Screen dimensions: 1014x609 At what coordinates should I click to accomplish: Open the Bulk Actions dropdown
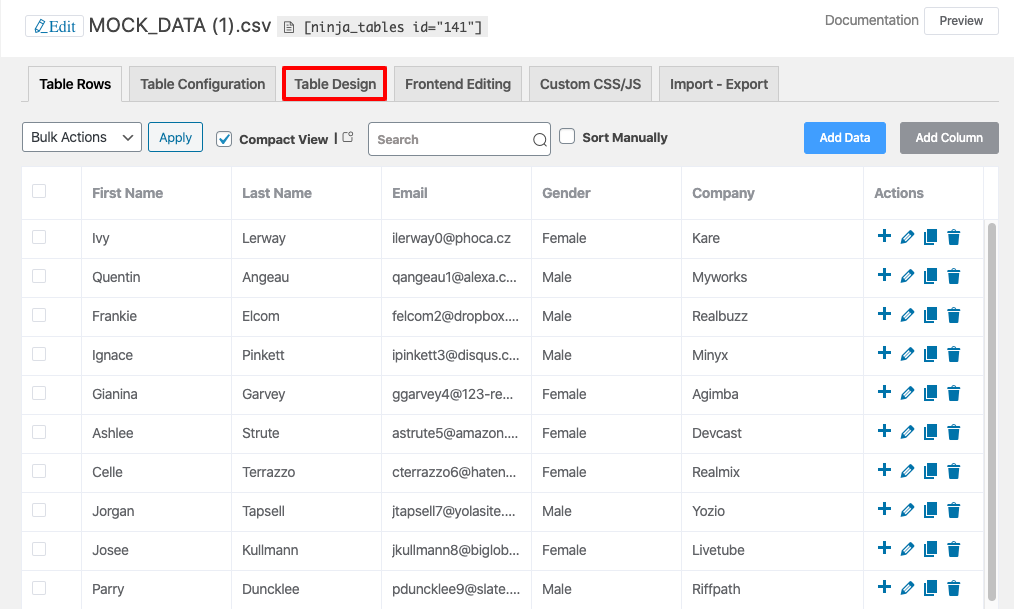point(82,138)
